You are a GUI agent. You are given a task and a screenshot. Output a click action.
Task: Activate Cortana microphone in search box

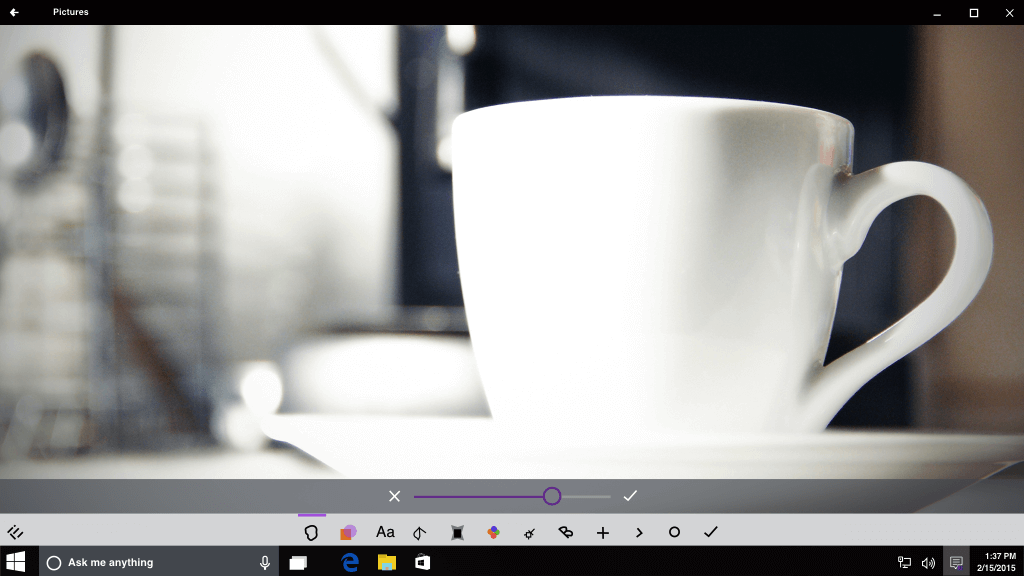[x=265, y=562]
